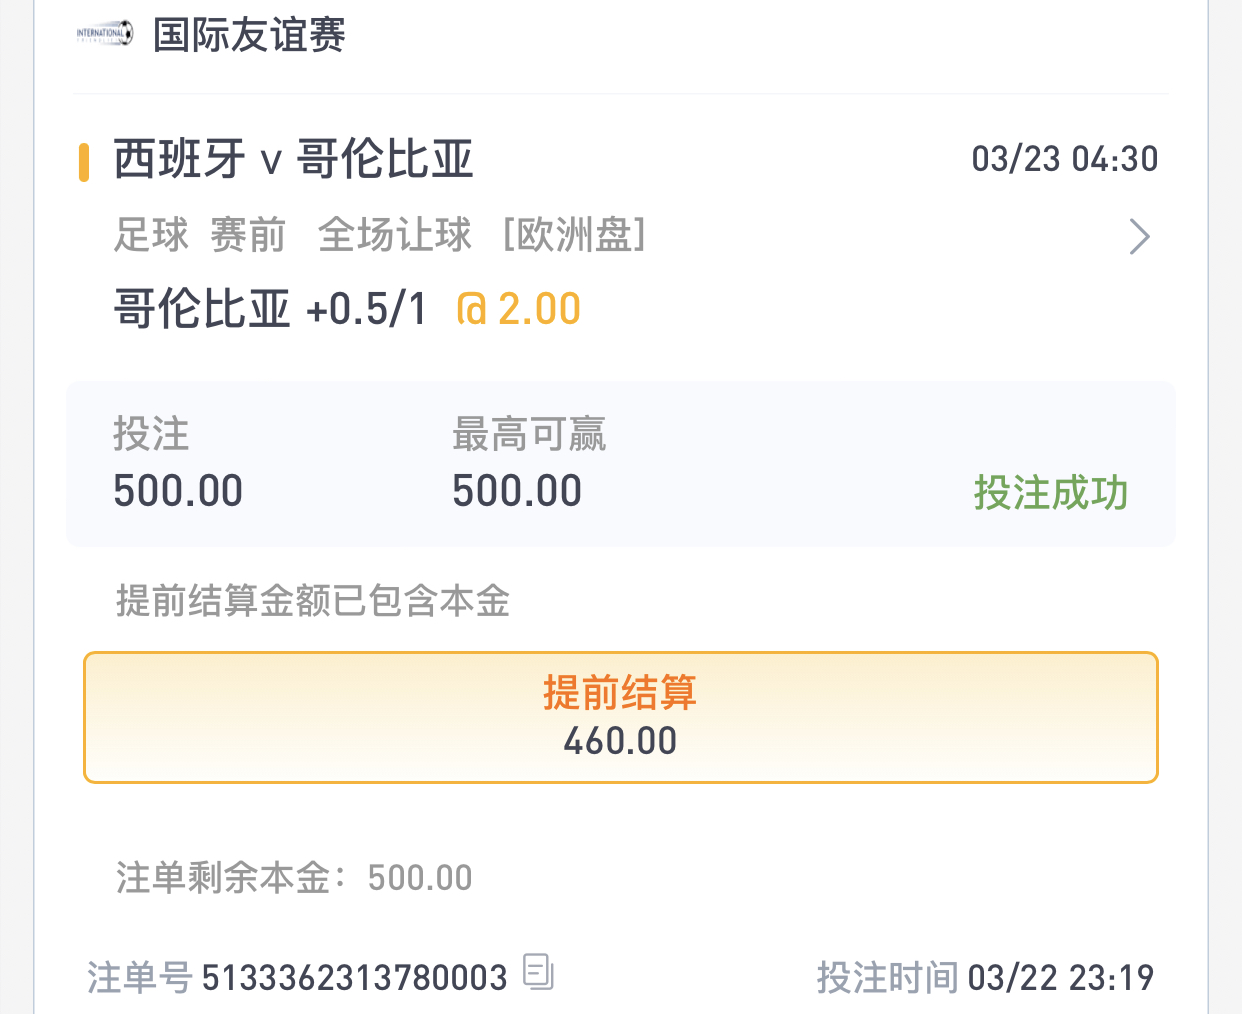Select the @ 2.00 odds value
The height and width of the screenshot is (1014, 1242).
[518, 309]
